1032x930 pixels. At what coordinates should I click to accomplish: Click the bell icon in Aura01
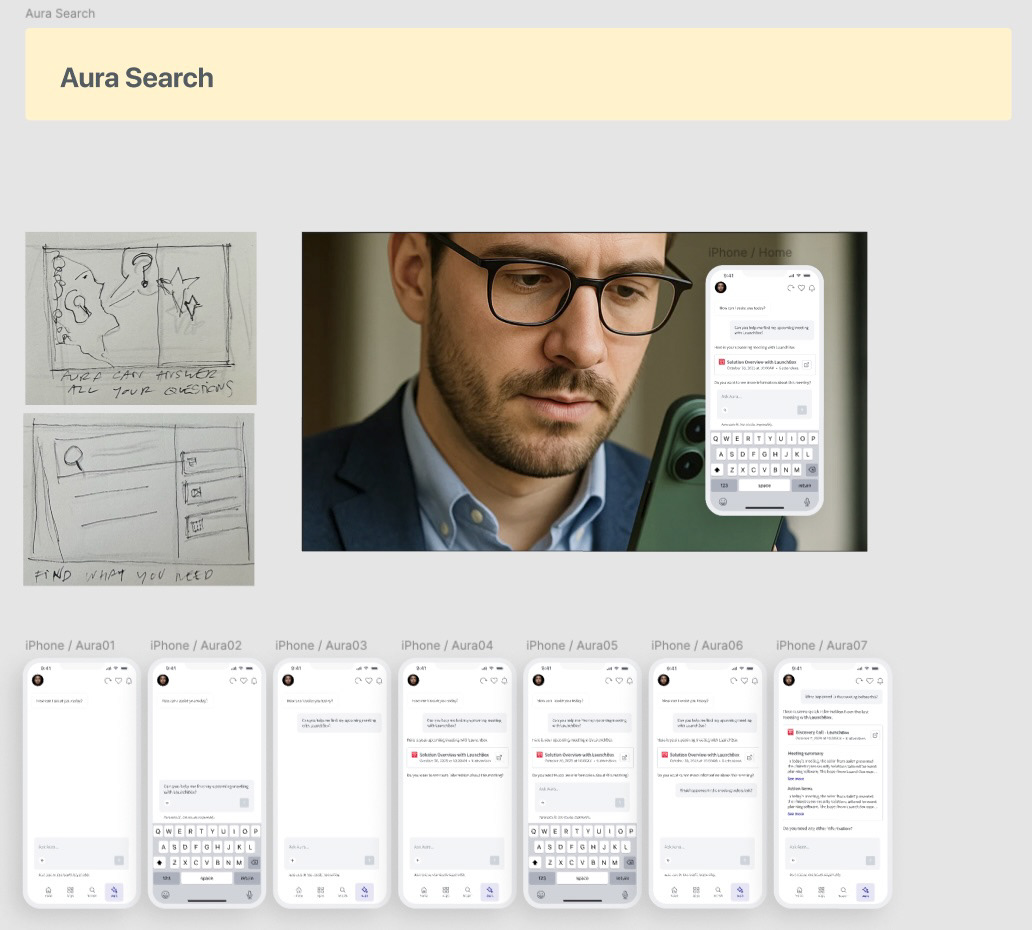point(129,681)
